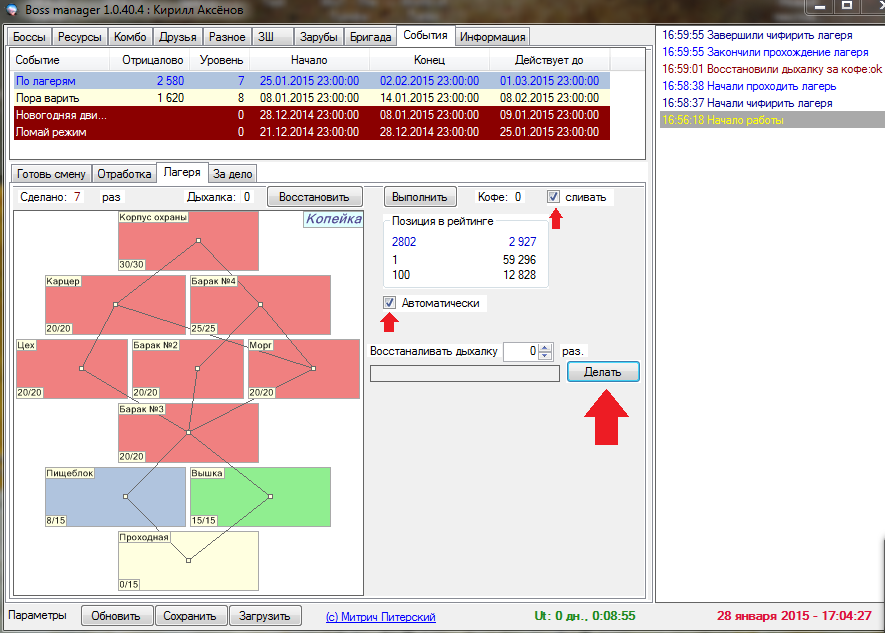
Task: Toggle the сливать checkbox
Action: (x=554, y=197)
